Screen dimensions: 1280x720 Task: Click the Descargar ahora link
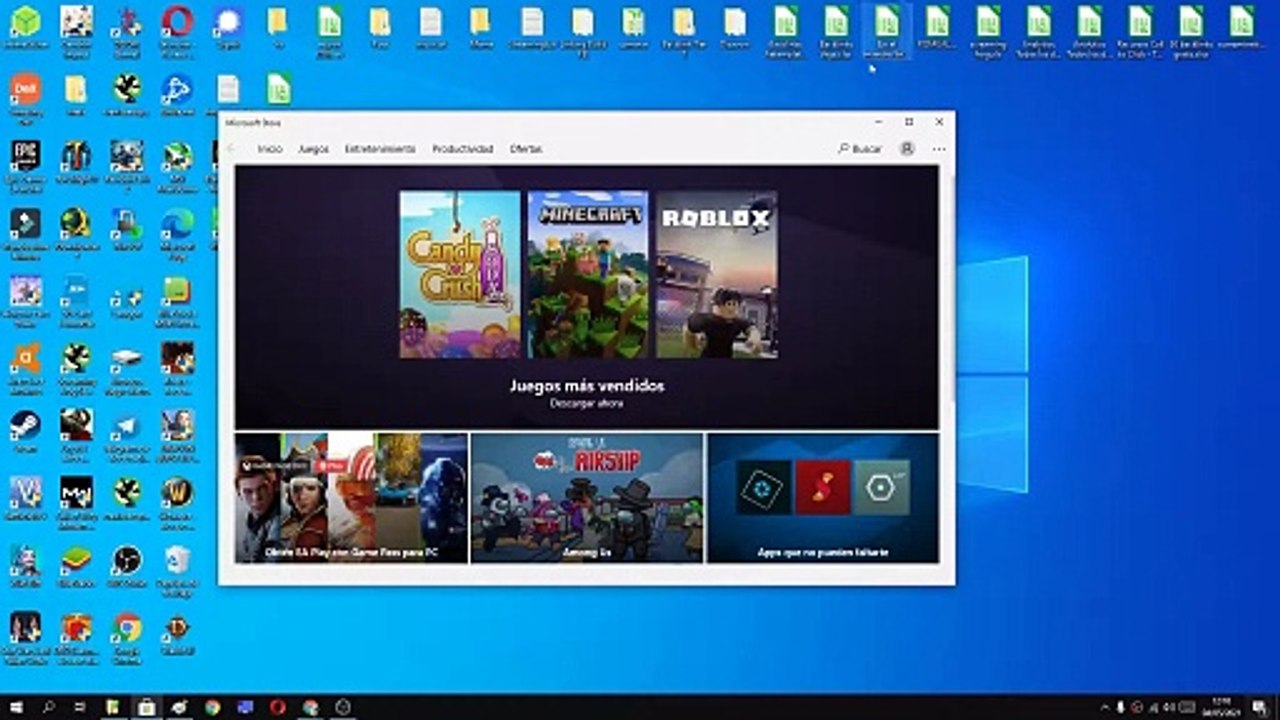pos(587,404)
